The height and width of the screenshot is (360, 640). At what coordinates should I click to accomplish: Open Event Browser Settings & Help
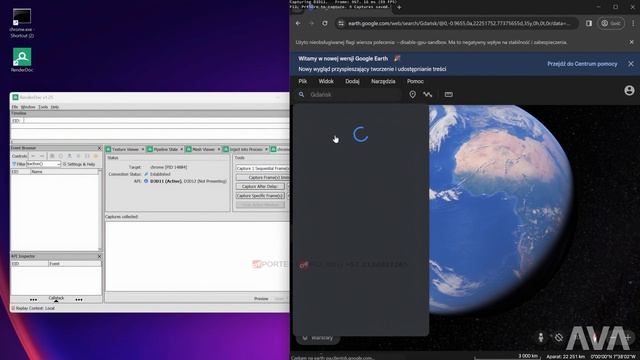[x=79, y=164]
